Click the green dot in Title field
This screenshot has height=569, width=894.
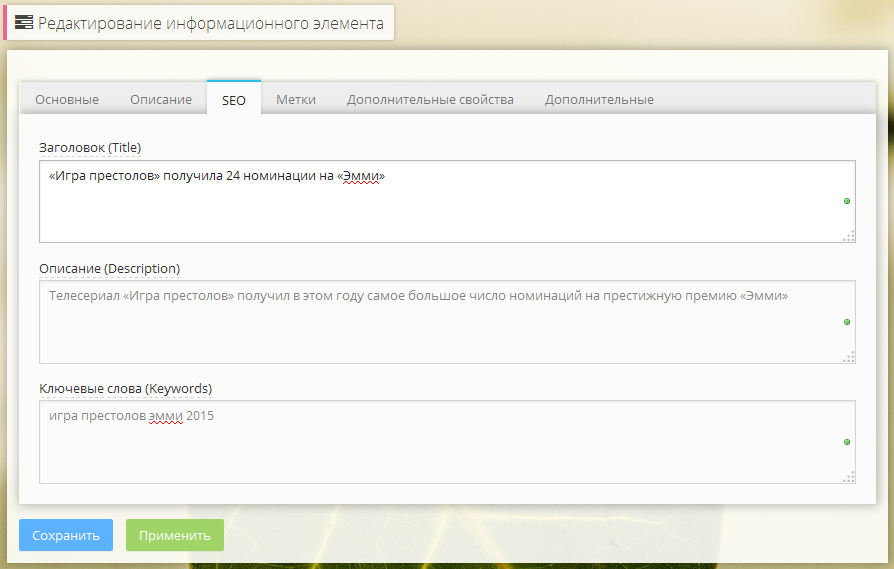click(x=847, y=201)
